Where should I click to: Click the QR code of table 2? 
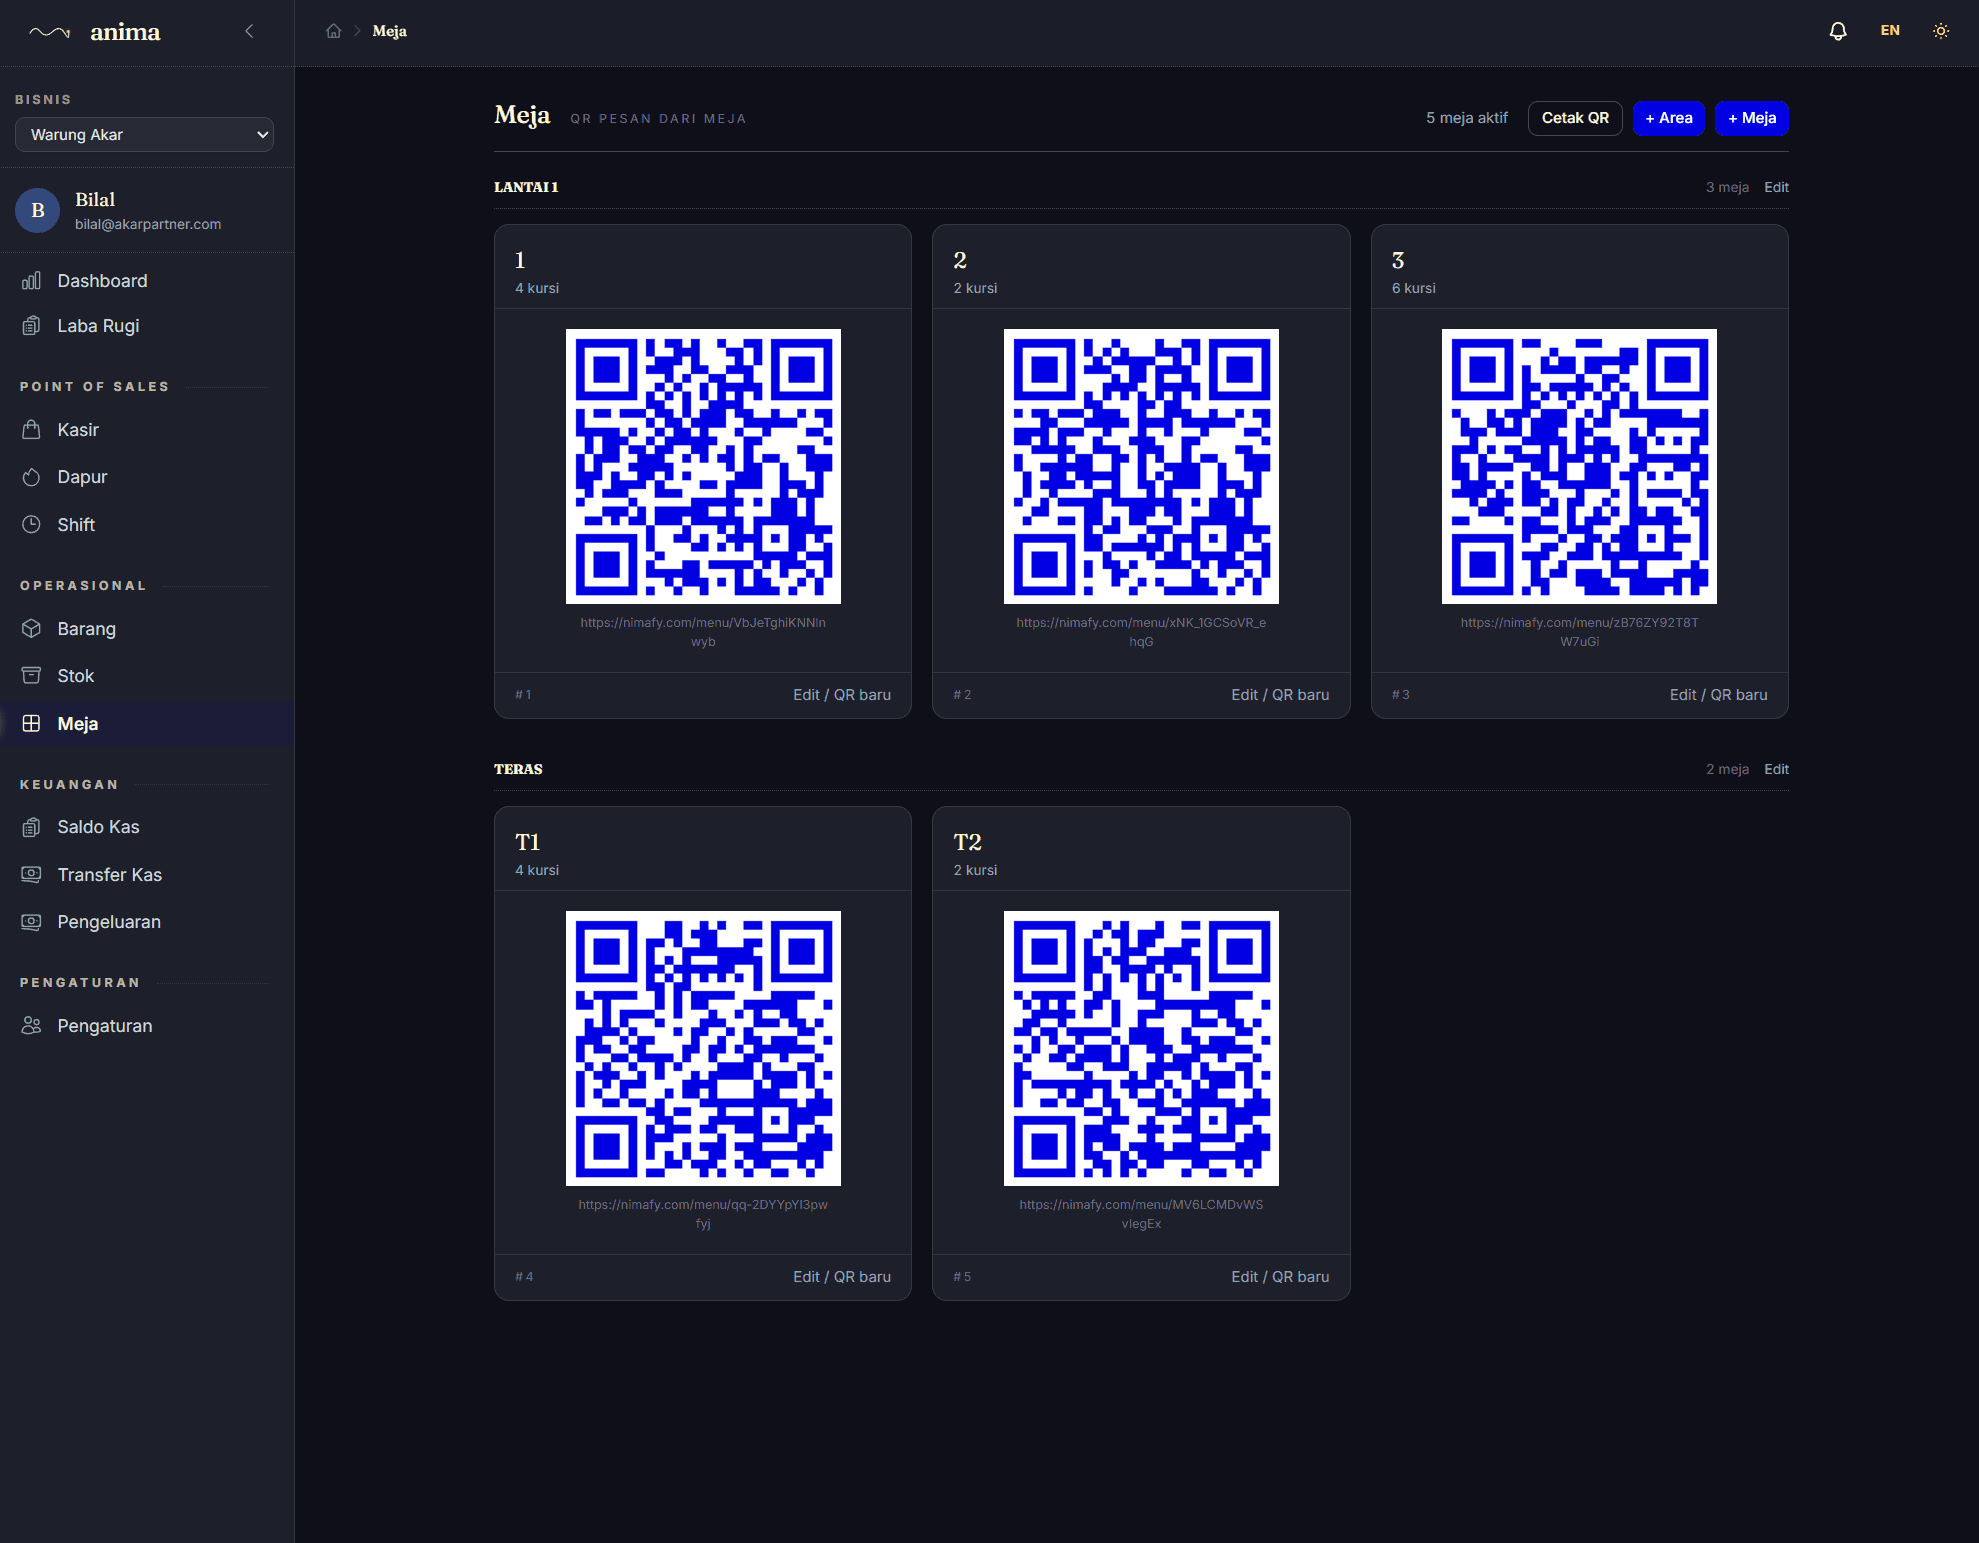coord(1141,466)
